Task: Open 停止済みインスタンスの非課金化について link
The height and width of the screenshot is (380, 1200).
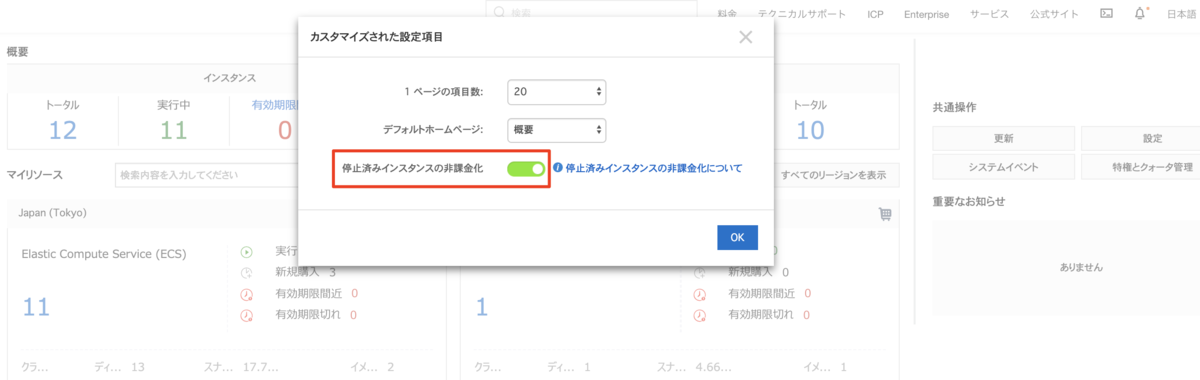Action: coord(654,168)
